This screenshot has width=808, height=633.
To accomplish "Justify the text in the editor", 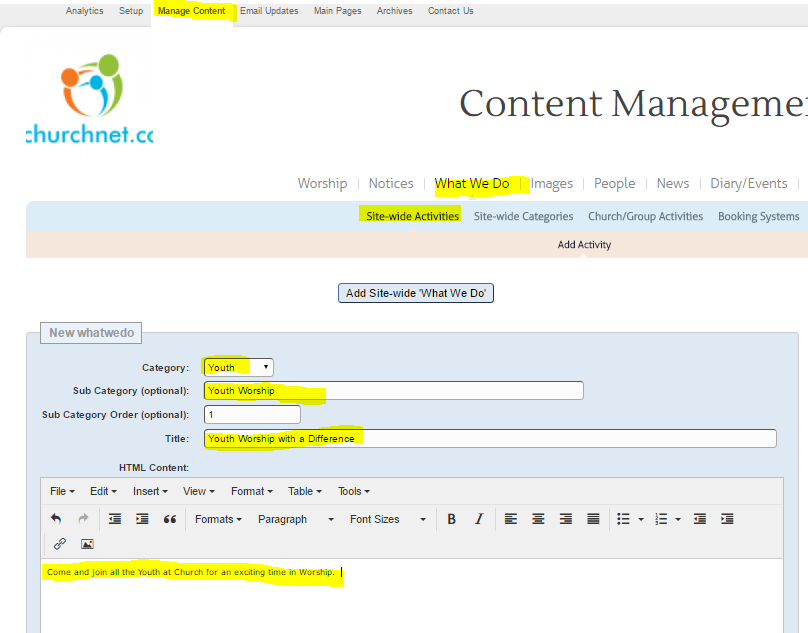I will point(593,519).
